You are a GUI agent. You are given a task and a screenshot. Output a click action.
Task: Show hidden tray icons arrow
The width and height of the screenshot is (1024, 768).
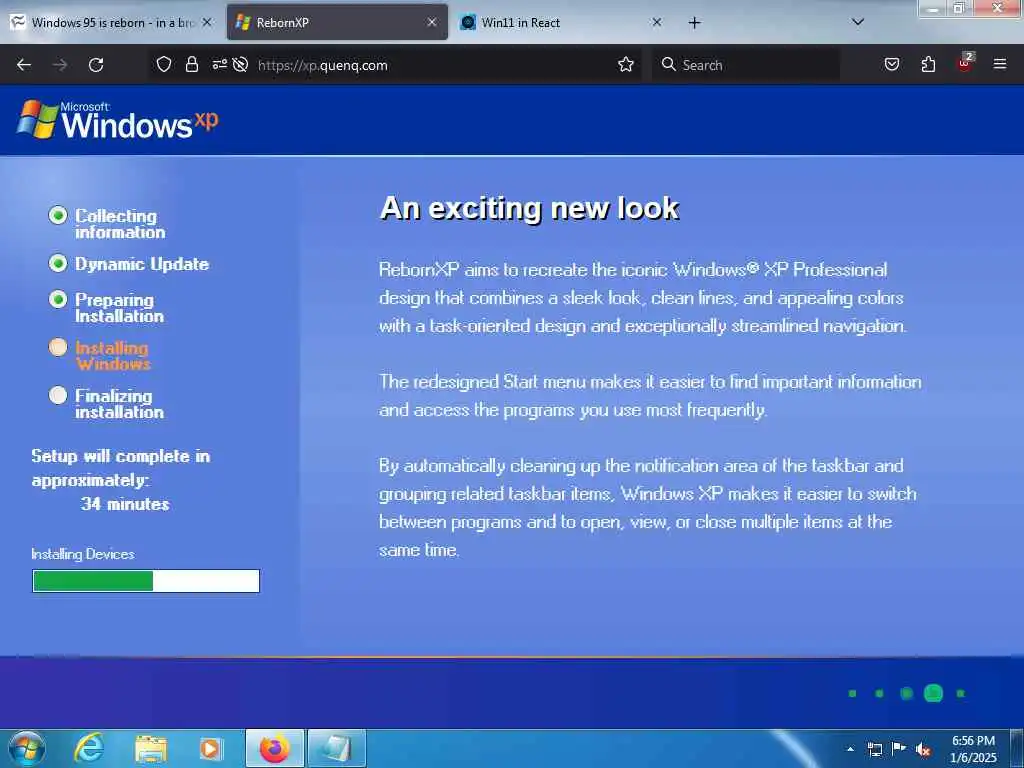click(x=850, y=749)
